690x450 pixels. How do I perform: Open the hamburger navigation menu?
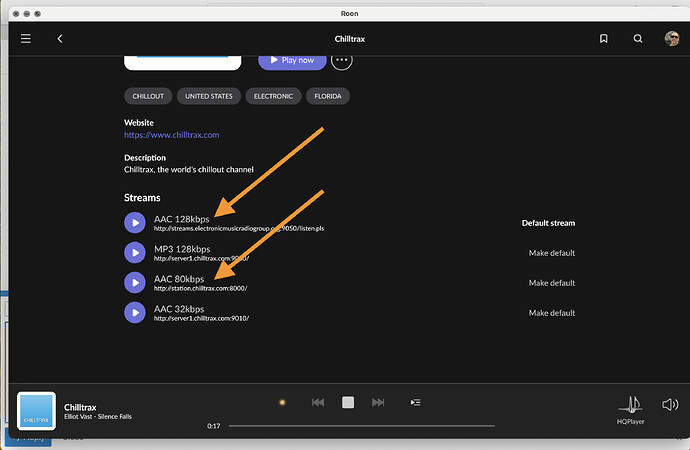point(26,39)
